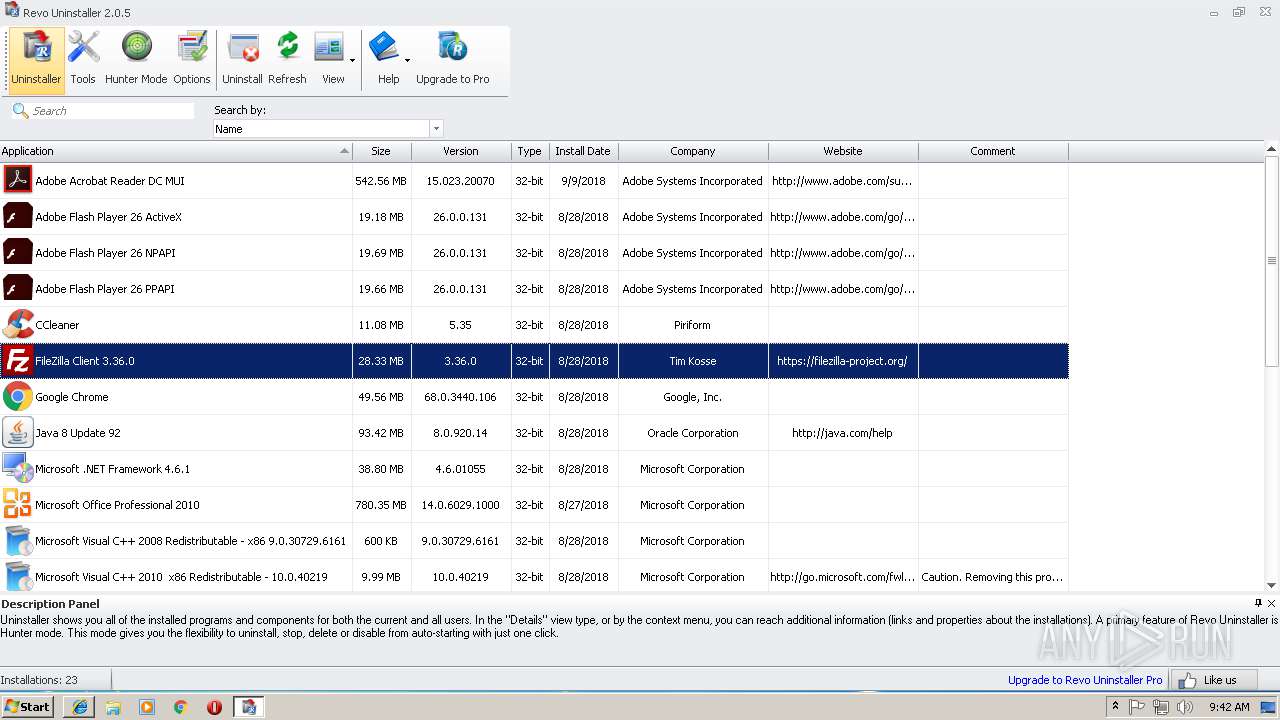
Task: Click the 8/27/2018 install date cell
Action: point(583,505)
